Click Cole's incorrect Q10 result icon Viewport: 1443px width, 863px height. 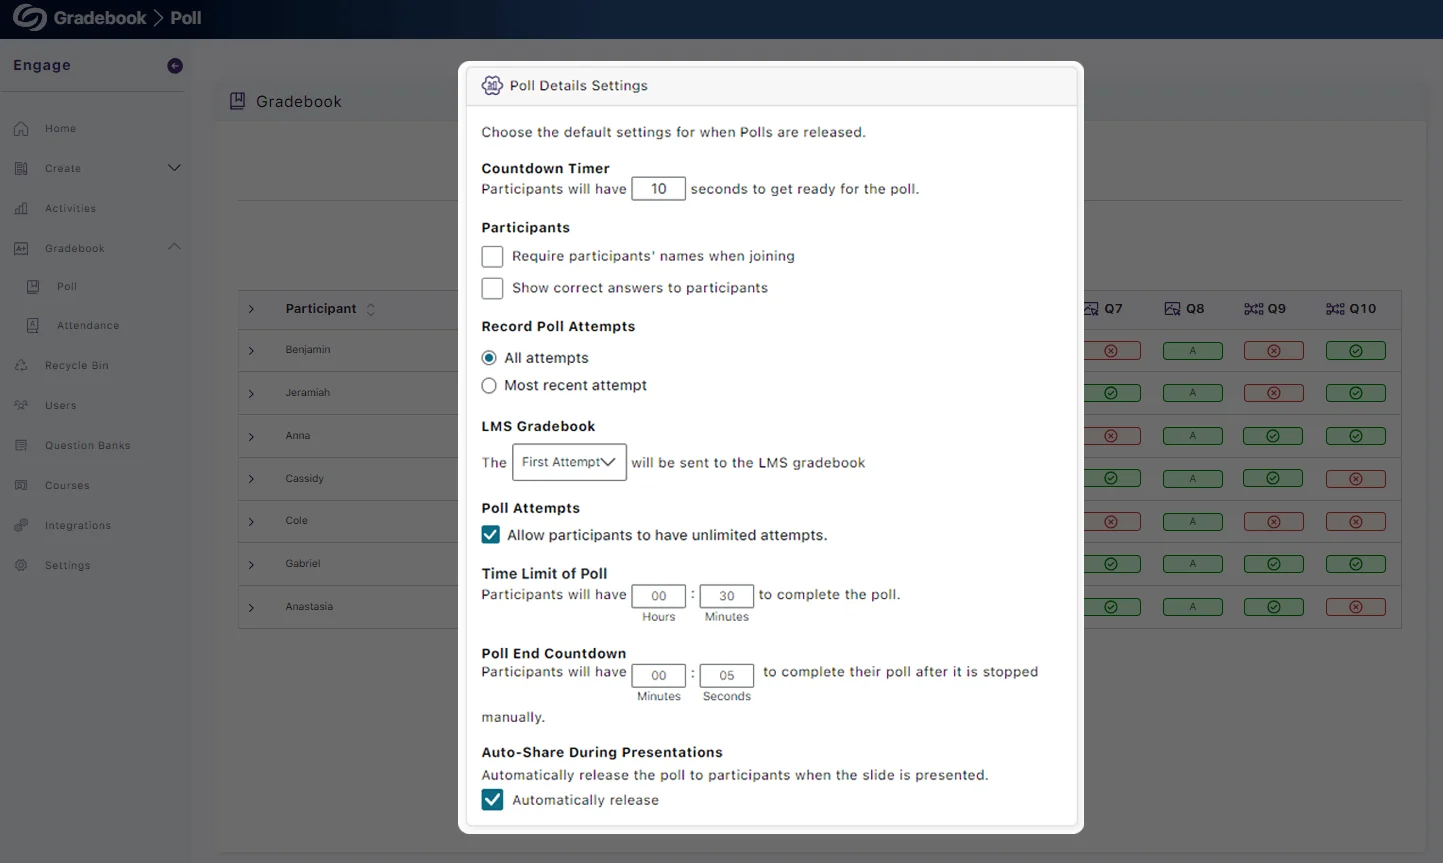pos(1356,522)
